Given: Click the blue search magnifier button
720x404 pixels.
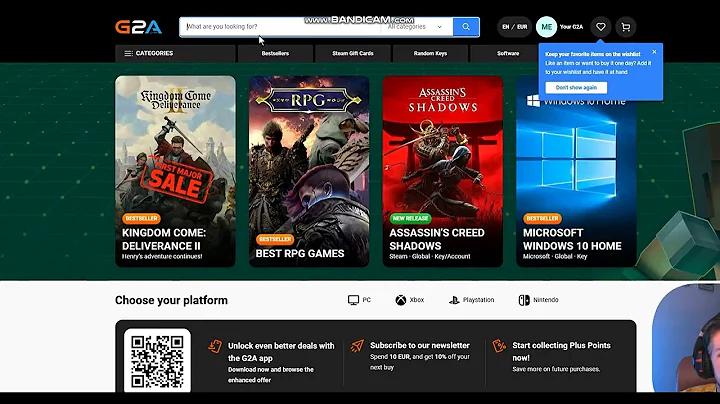Looking at the screenshot, I should (466, 27).
